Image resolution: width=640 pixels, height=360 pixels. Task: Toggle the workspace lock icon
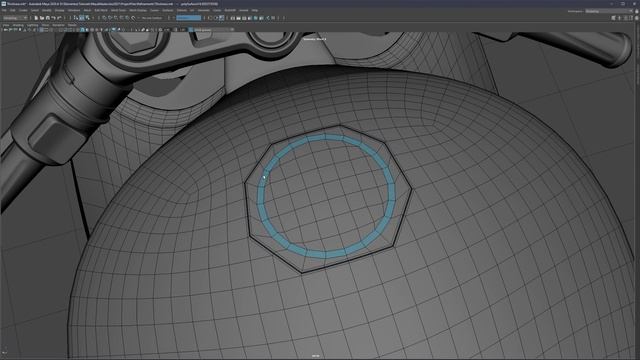click(x=636, y=11)
